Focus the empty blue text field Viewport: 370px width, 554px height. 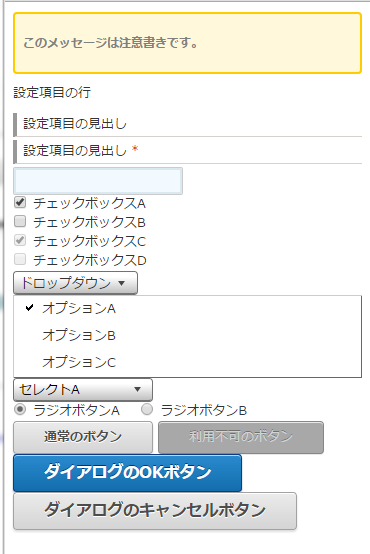(x=98, y=181)
